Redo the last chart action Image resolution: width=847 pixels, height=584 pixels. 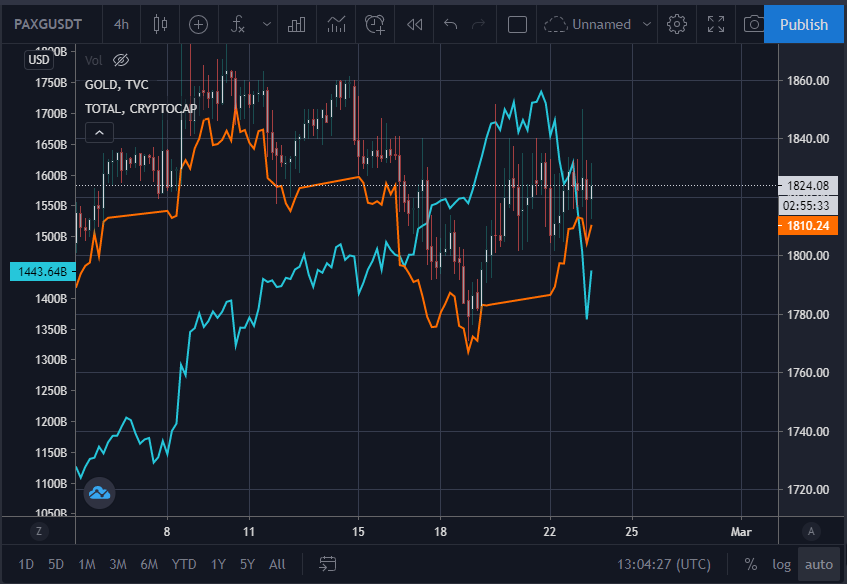click(479, 24)
